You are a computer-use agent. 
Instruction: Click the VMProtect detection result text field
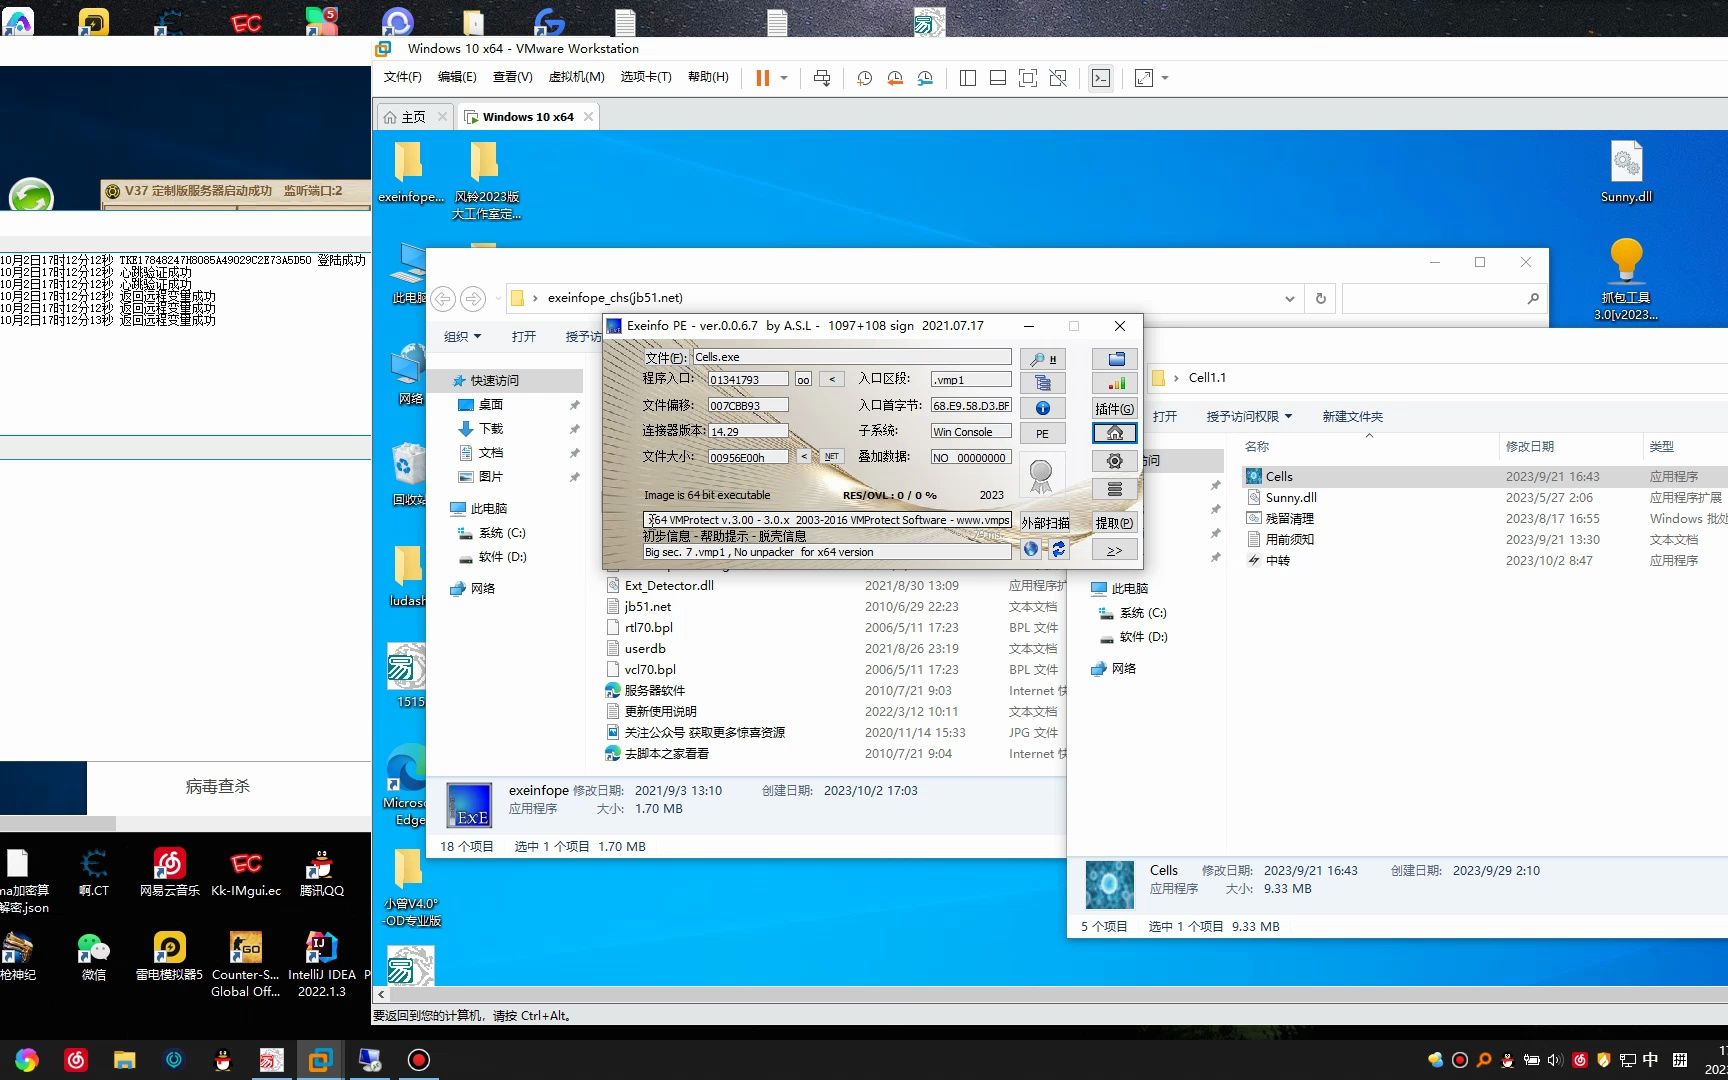click(x=827, y=520)
